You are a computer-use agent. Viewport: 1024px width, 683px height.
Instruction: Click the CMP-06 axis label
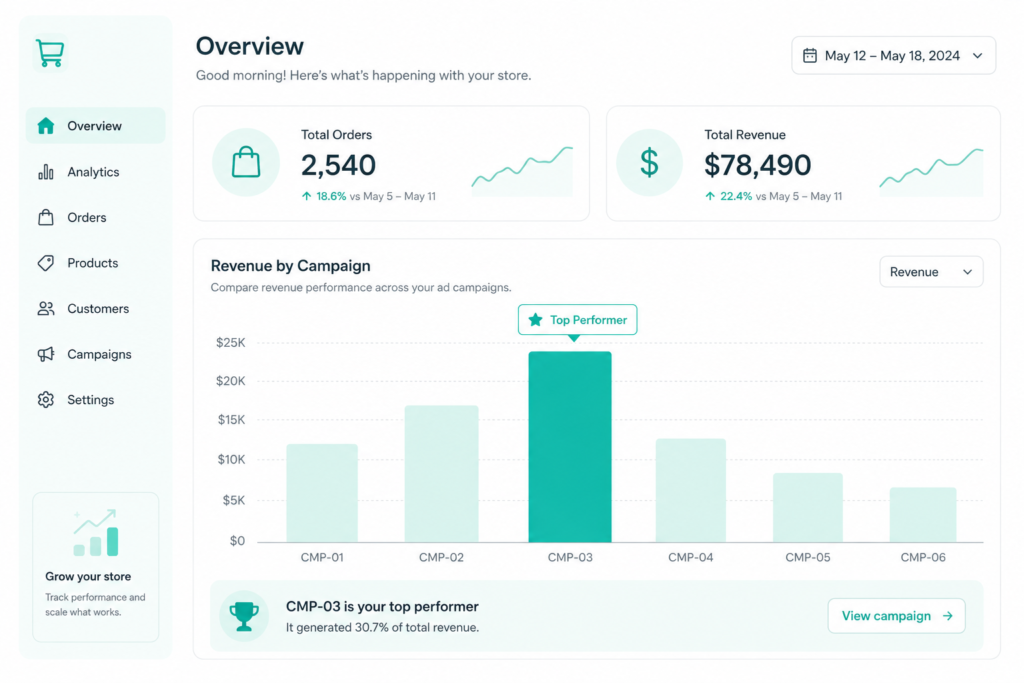point(923,557)
